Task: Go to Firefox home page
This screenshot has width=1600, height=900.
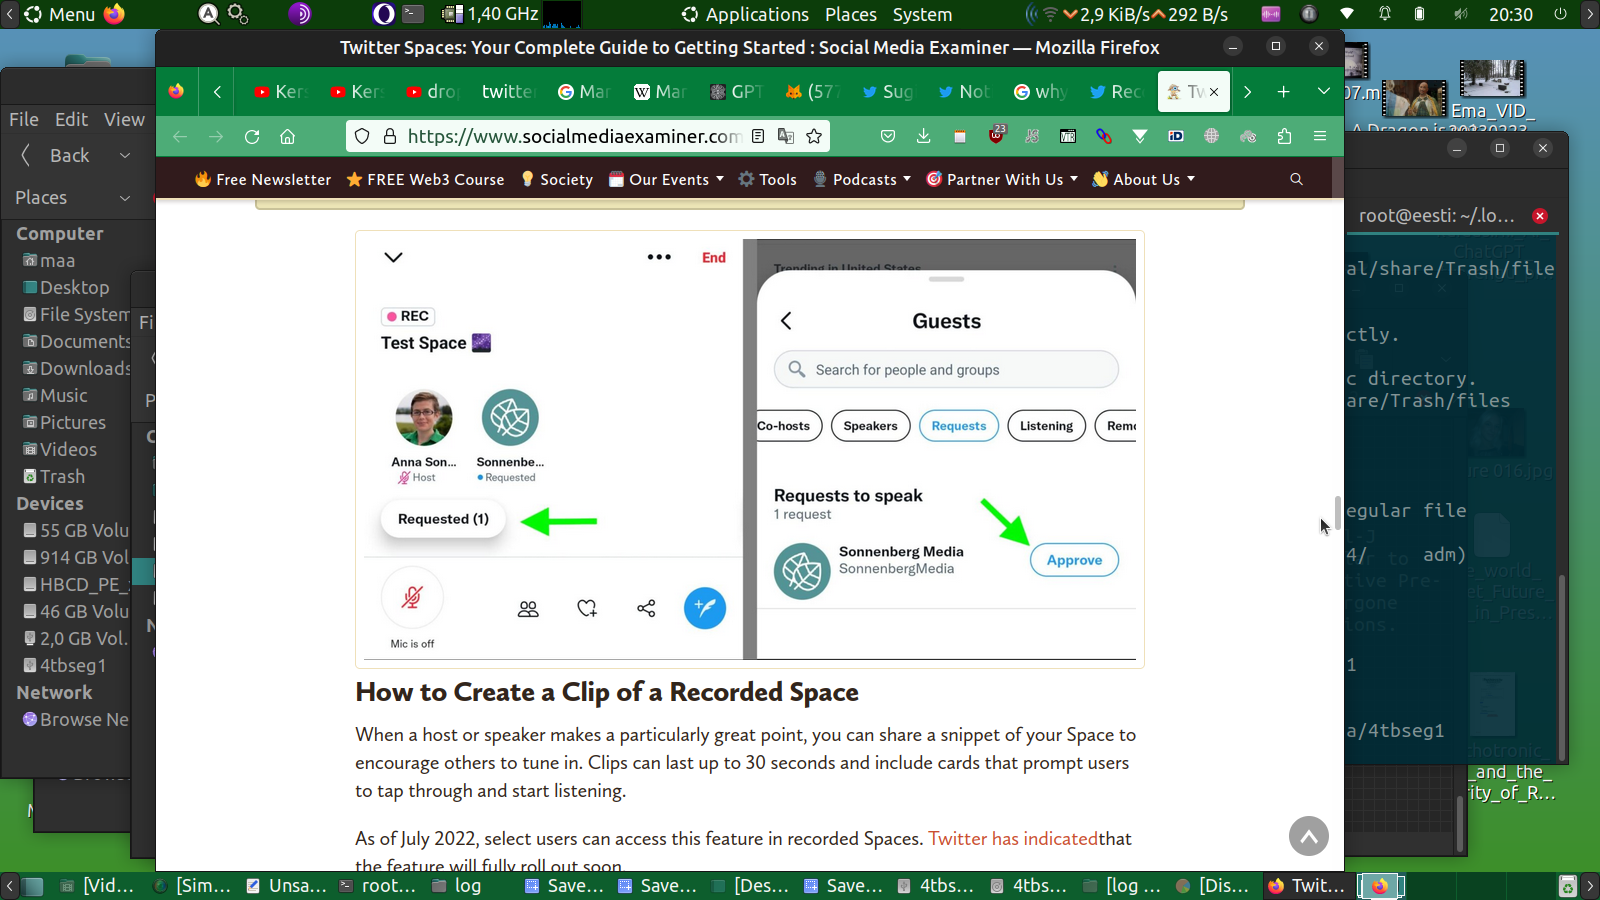Action: pos(288,136)
